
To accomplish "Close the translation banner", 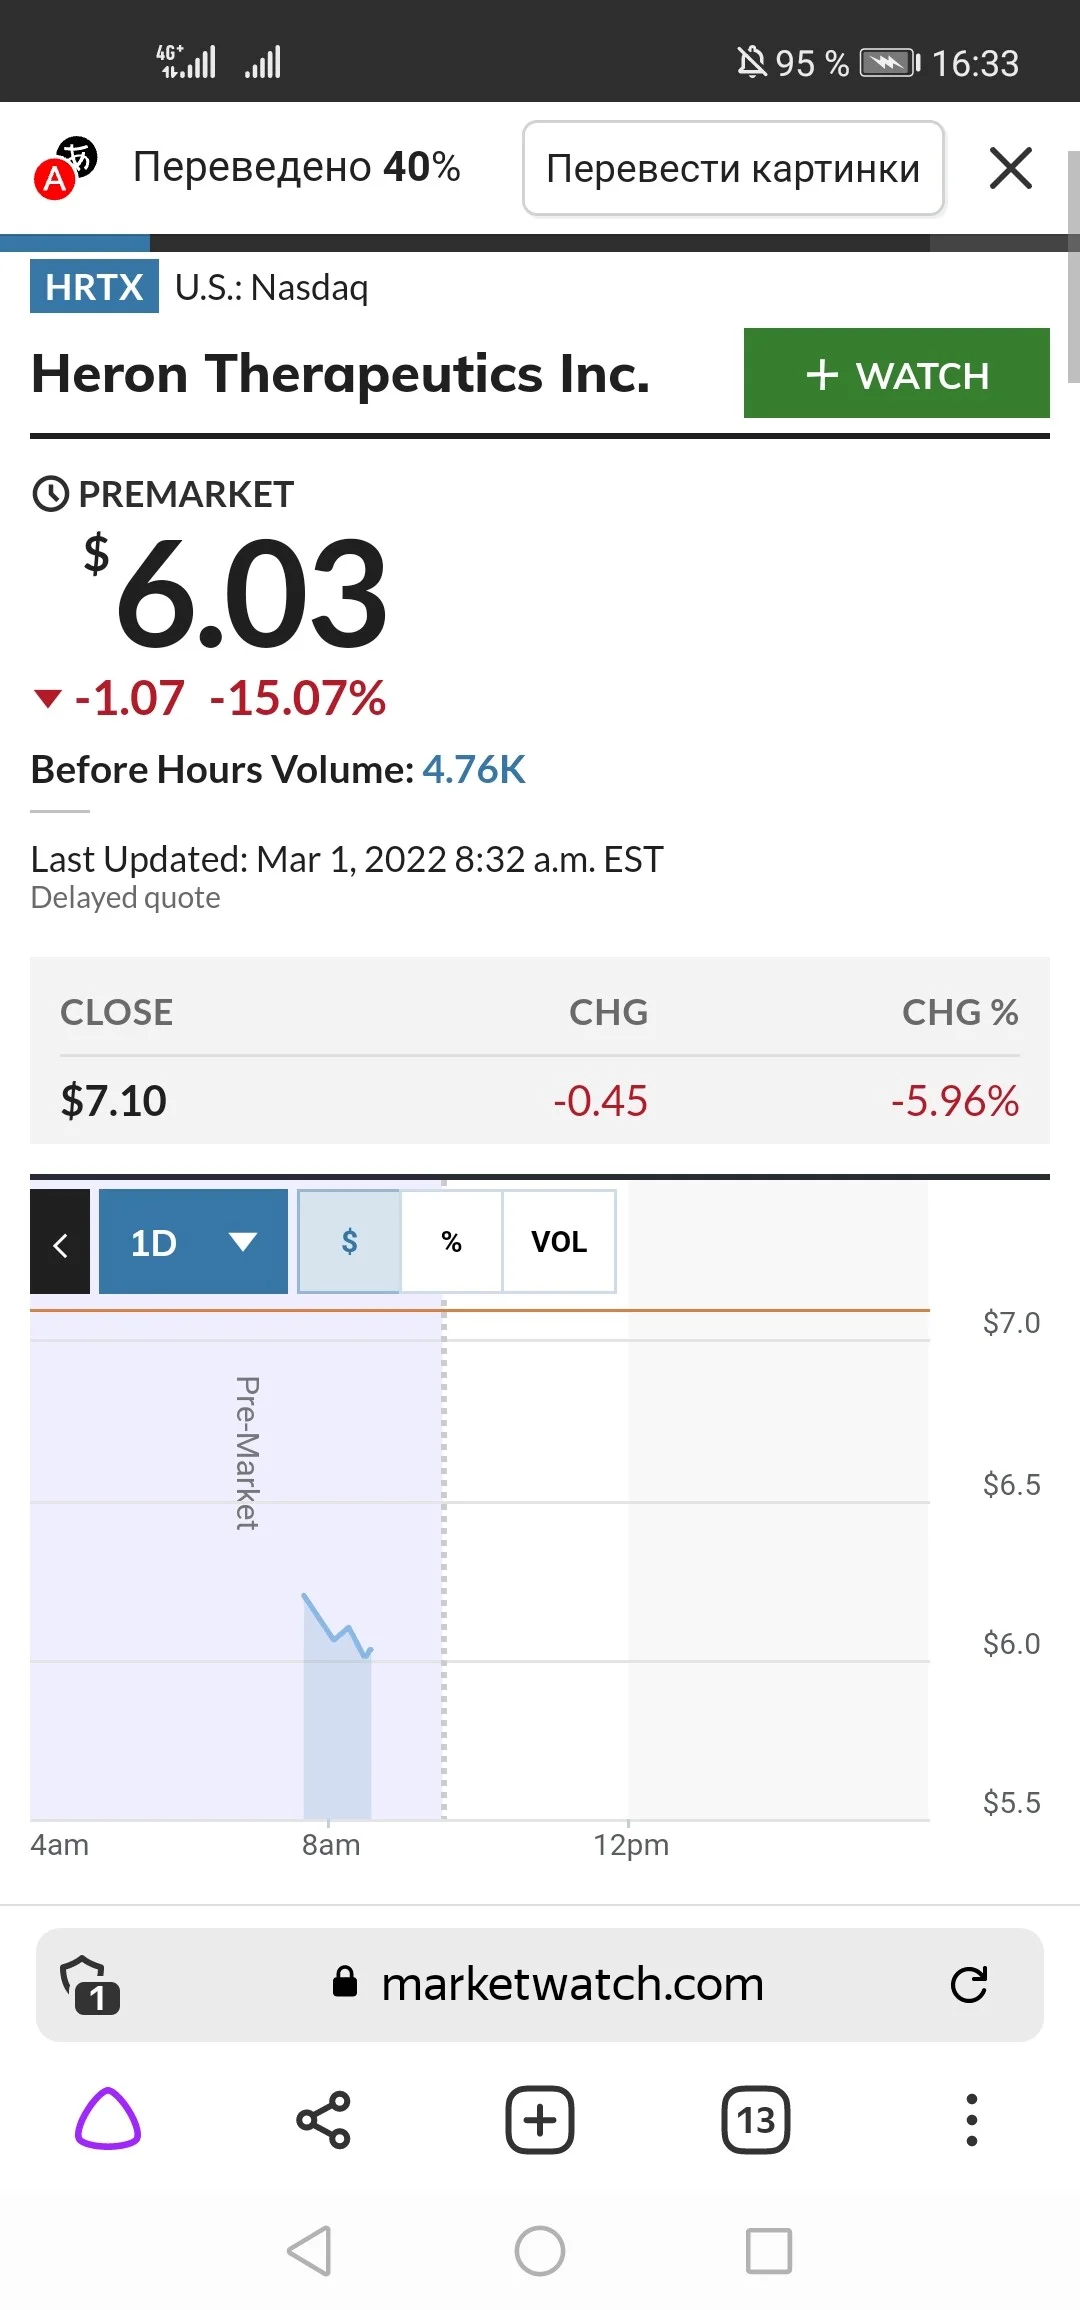I will tap(1010, 168).
